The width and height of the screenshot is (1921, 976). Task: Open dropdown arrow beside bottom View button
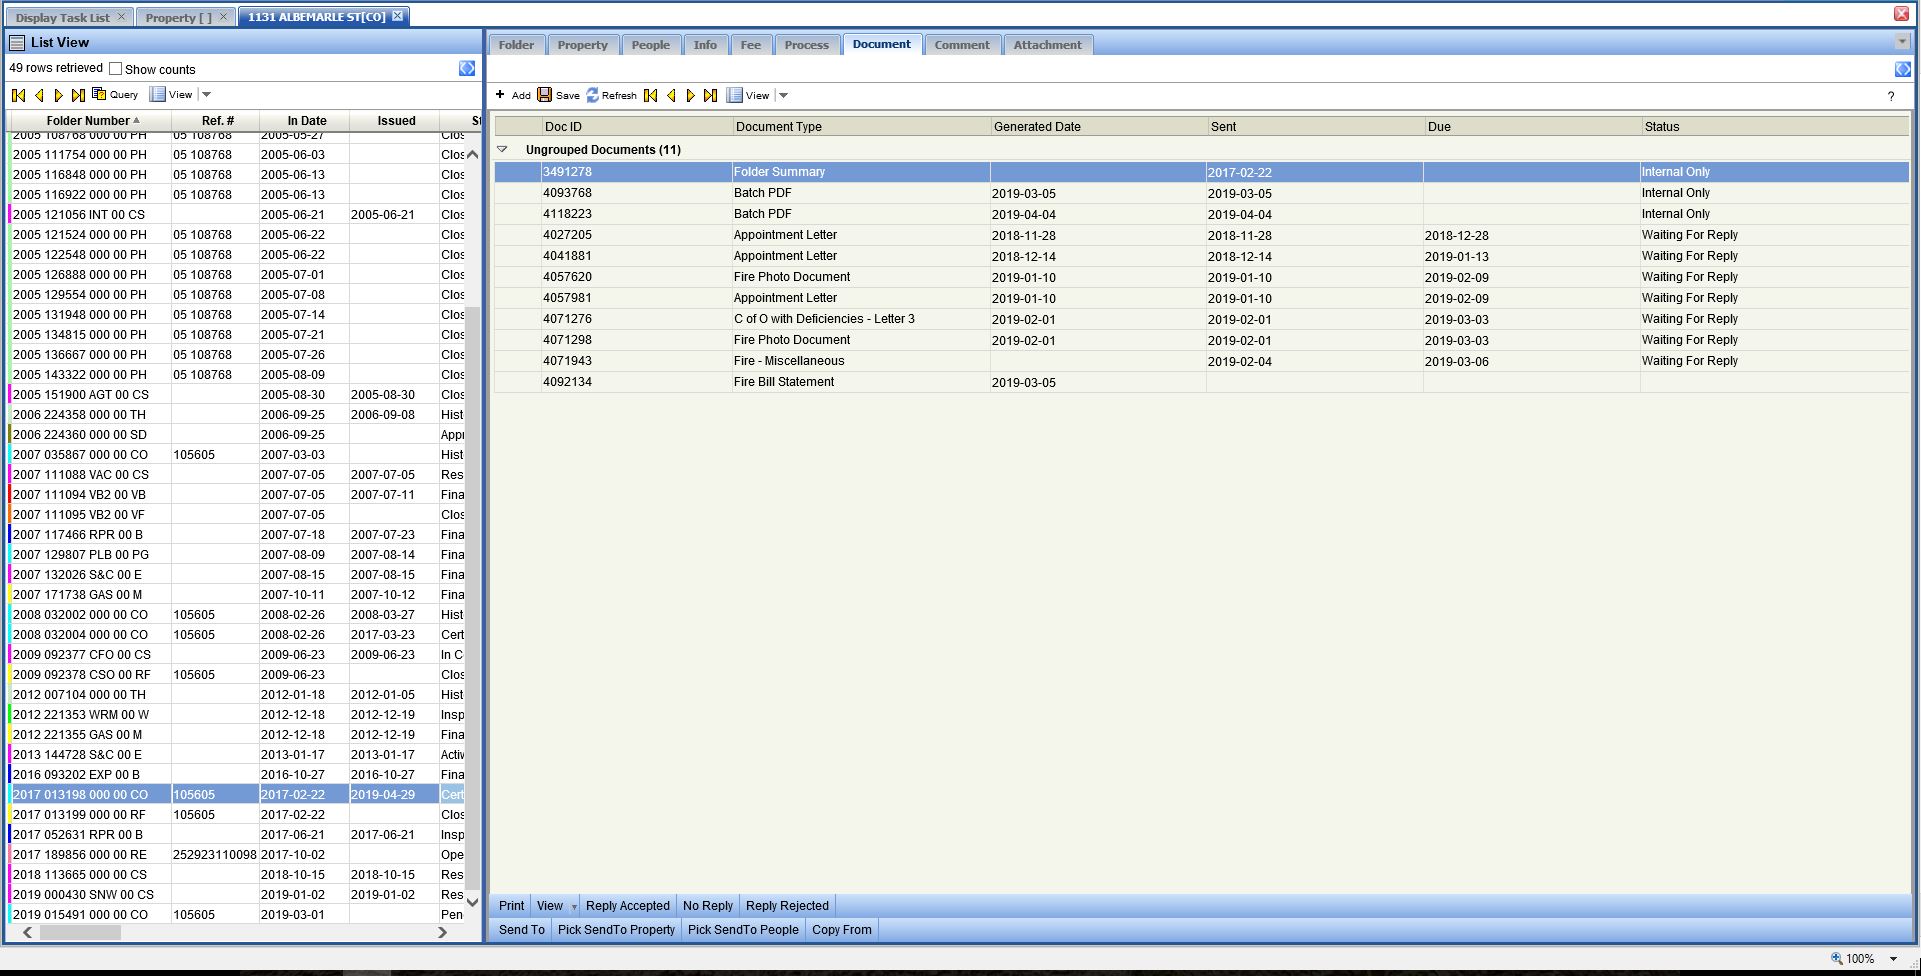coord(574,906)
